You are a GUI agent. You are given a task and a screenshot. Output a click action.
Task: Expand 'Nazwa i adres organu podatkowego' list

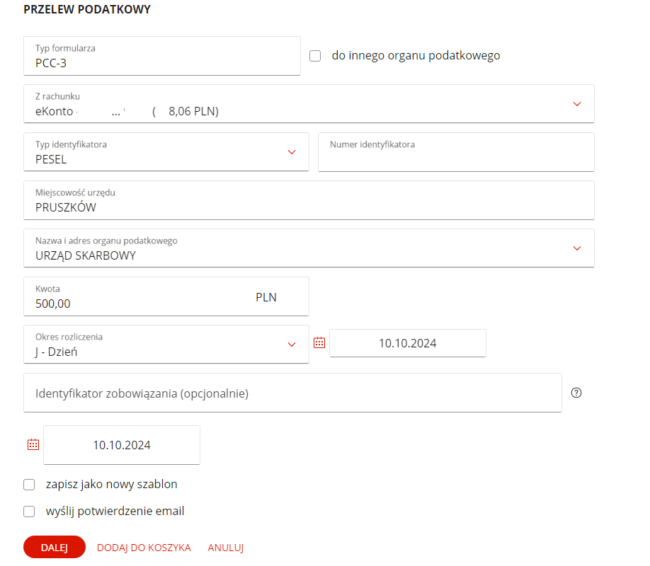click(577, 248)
